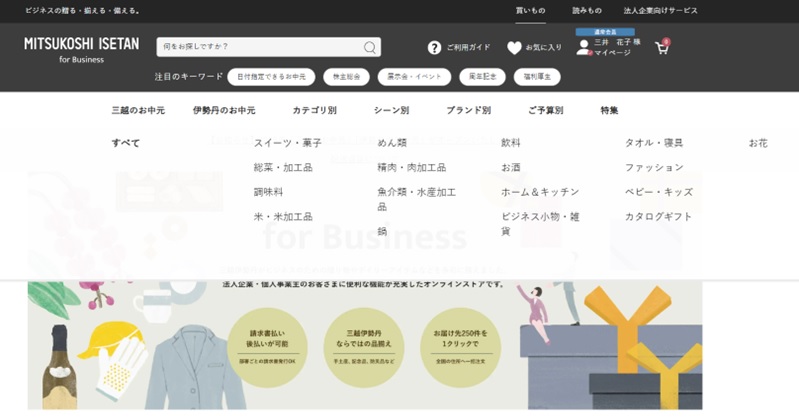Image resolution: width=799 pixels, height=418 pixels.
Task: Click the 日付指定できるお中元 keyword button
Action: point(271,77)
